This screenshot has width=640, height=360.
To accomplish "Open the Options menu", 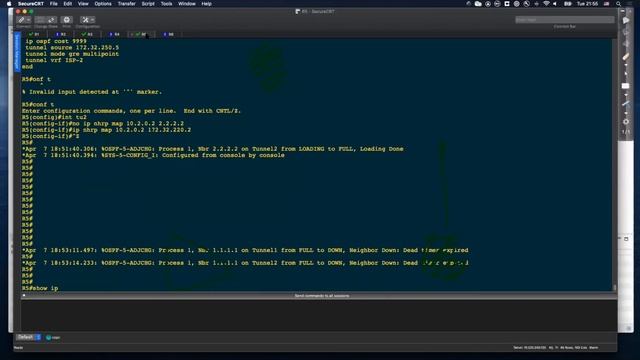I will 103,4.
